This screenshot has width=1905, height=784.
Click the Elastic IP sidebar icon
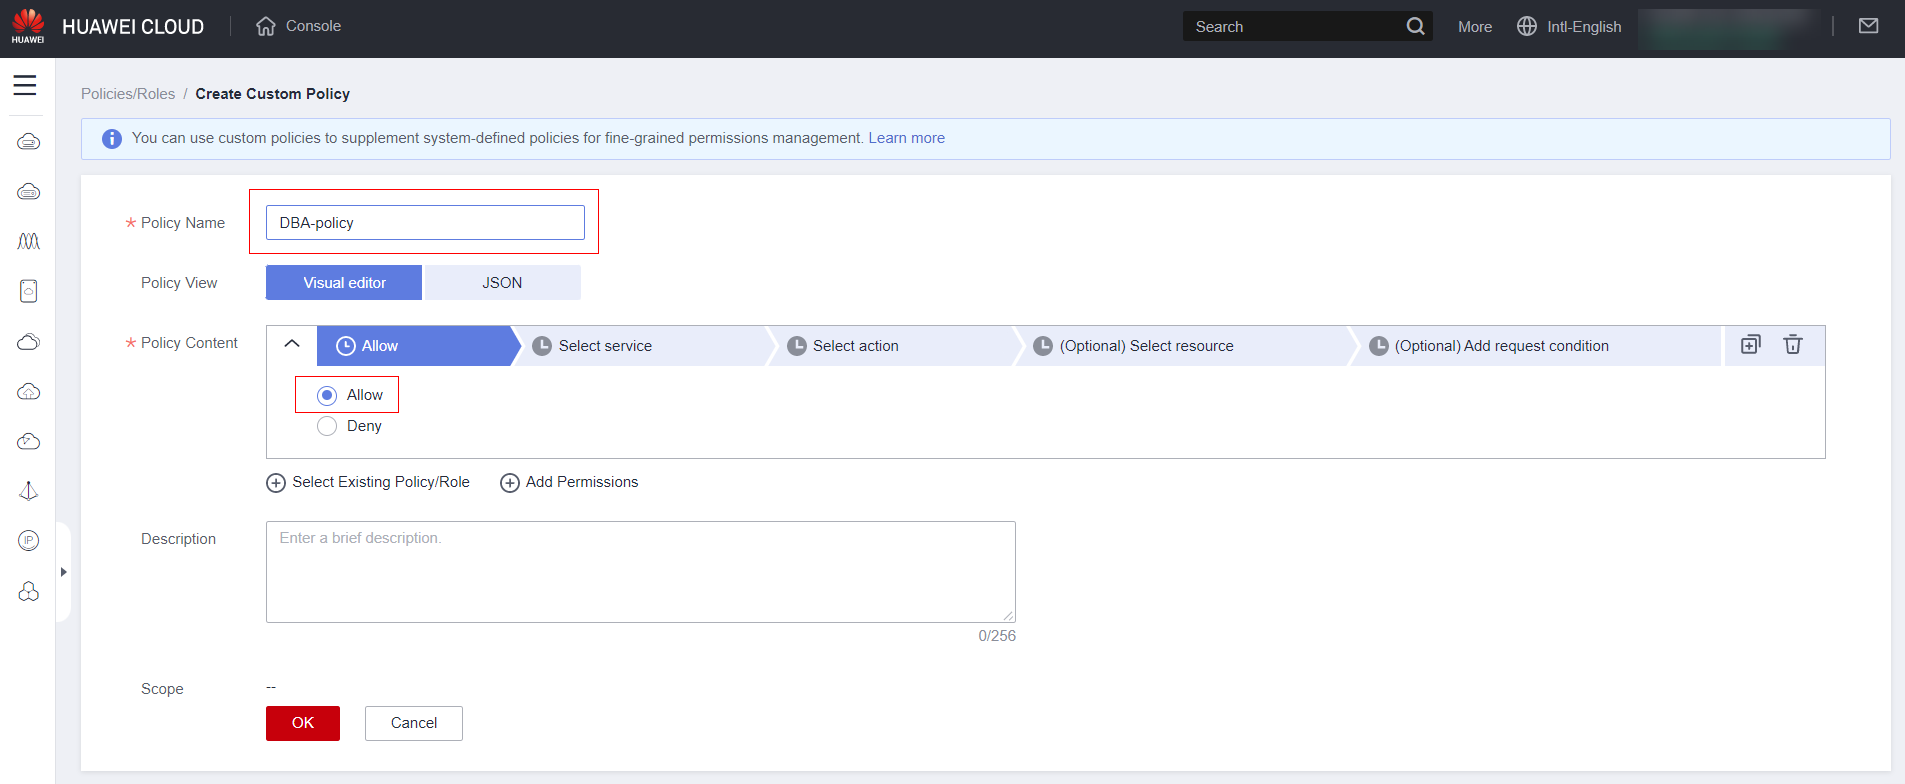pos(28,541)
